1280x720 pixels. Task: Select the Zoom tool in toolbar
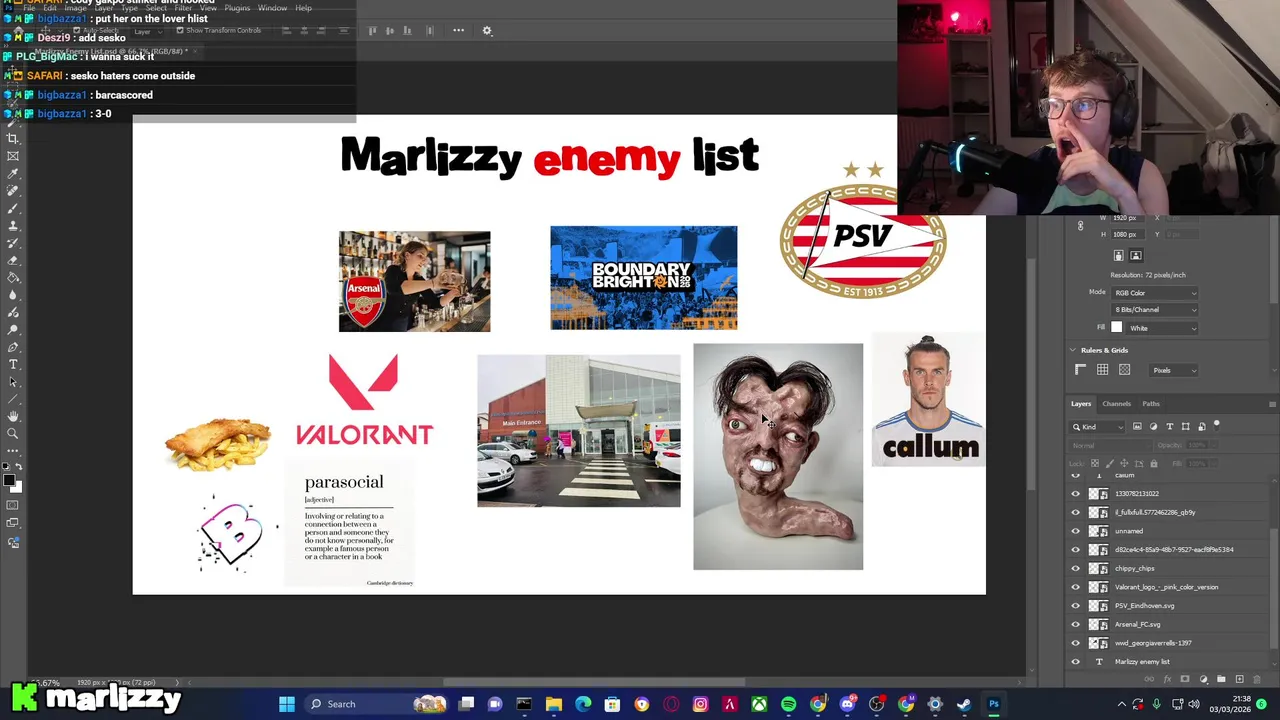[13, 434]
